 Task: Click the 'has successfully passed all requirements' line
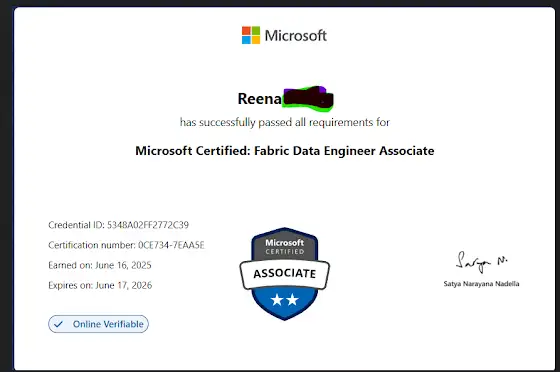(285, 122)
